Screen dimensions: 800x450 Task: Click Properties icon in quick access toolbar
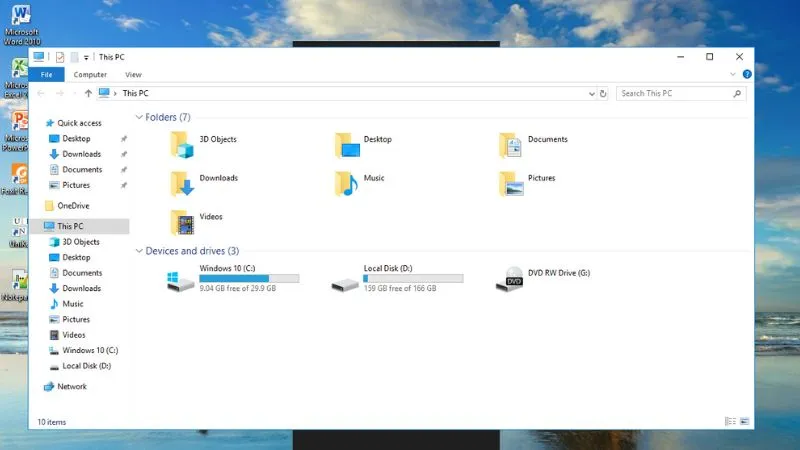(60, 57)
